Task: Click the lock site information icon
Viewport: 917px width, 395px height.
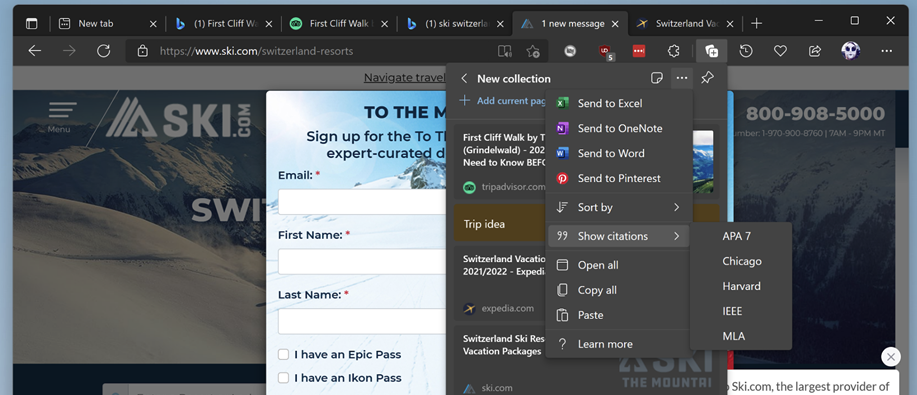Action: point(142,51)
